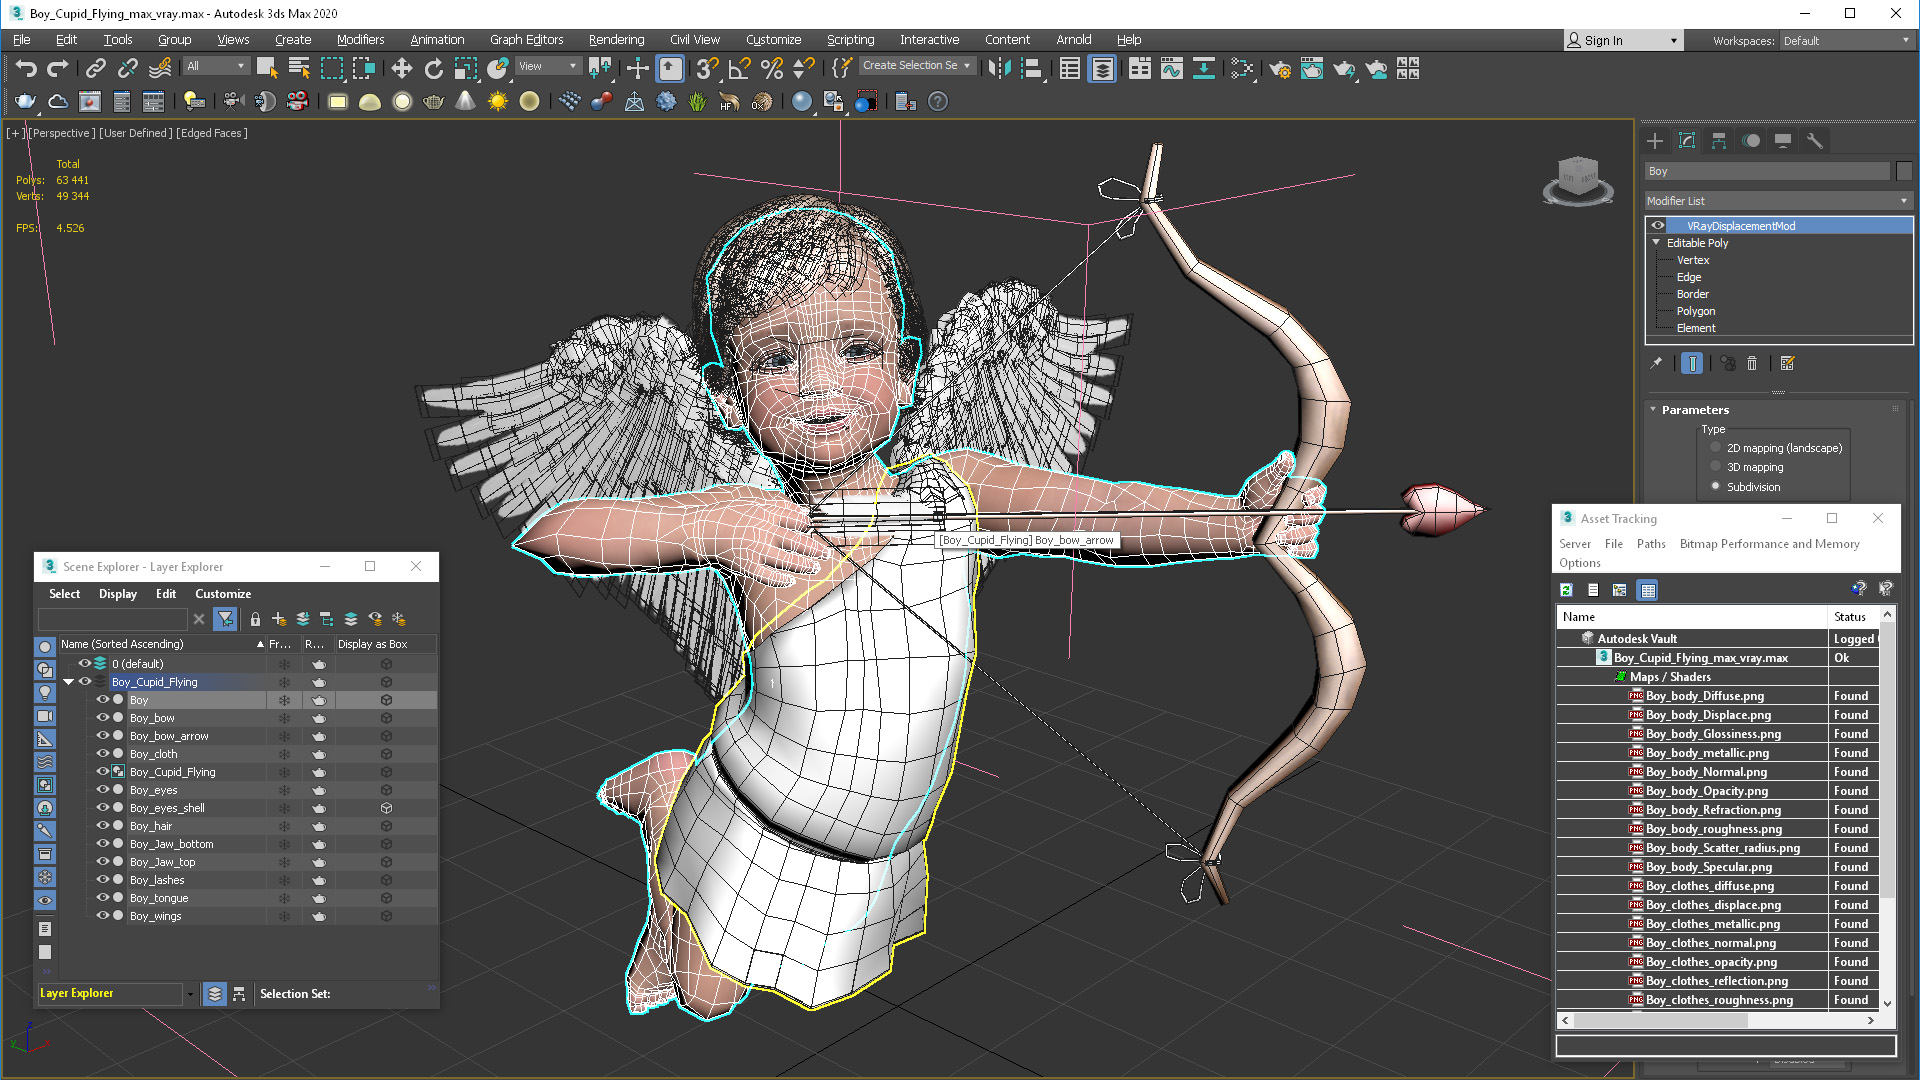Collapse Editable Poly sub-object tree
The height and width of the screenshot is (1080, 1920).
point(1656,243)
